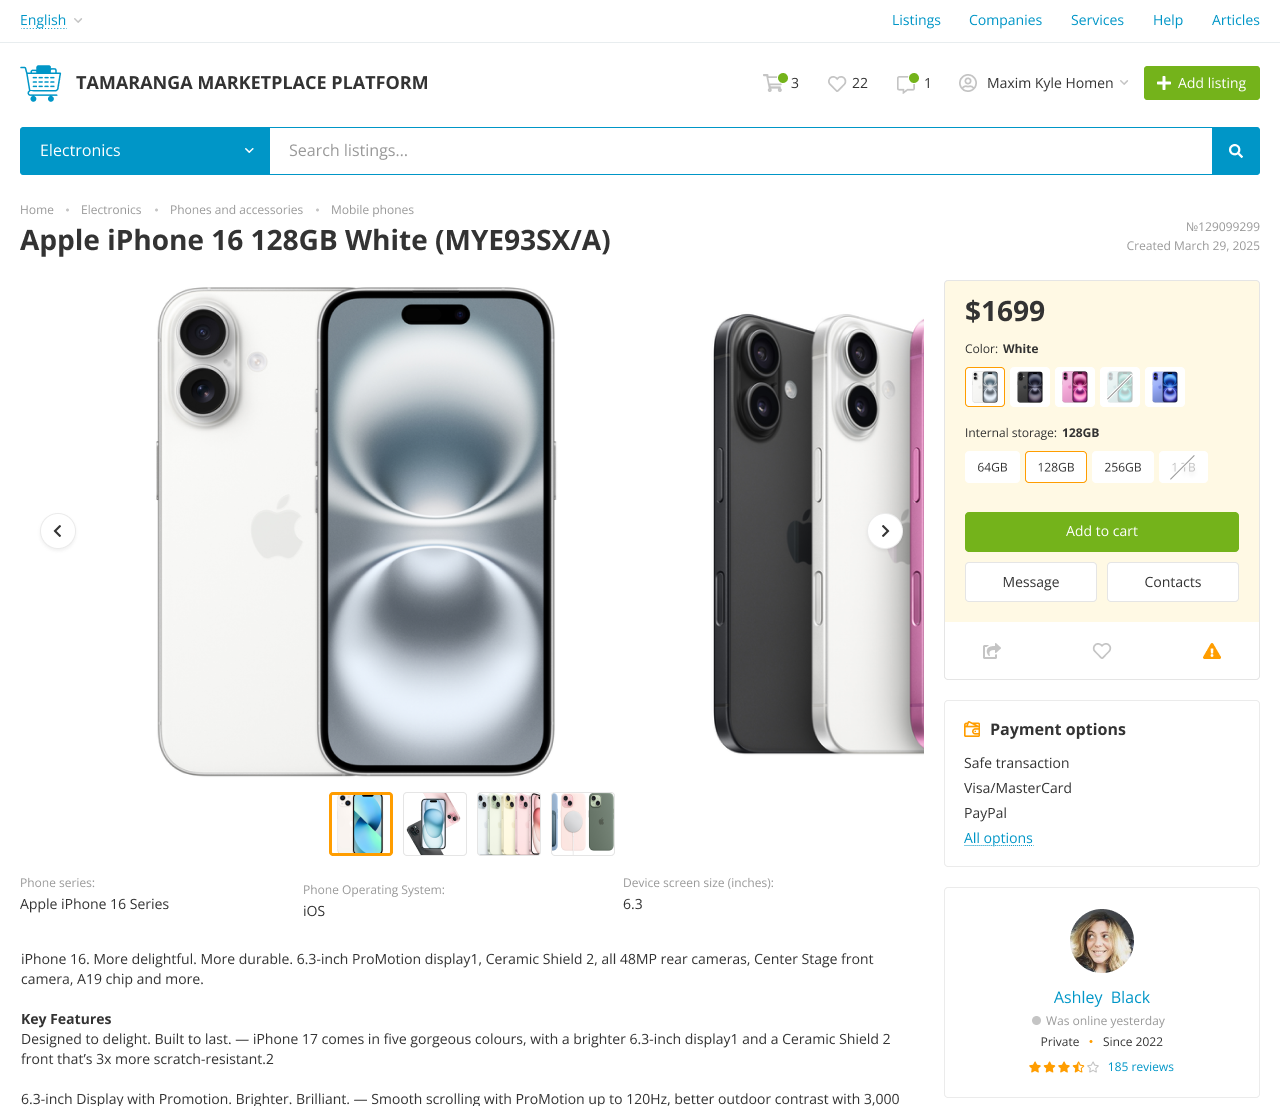Share this listing via share icon
This screenshot has height=1106, width=1280.
[x=992, y=651]
